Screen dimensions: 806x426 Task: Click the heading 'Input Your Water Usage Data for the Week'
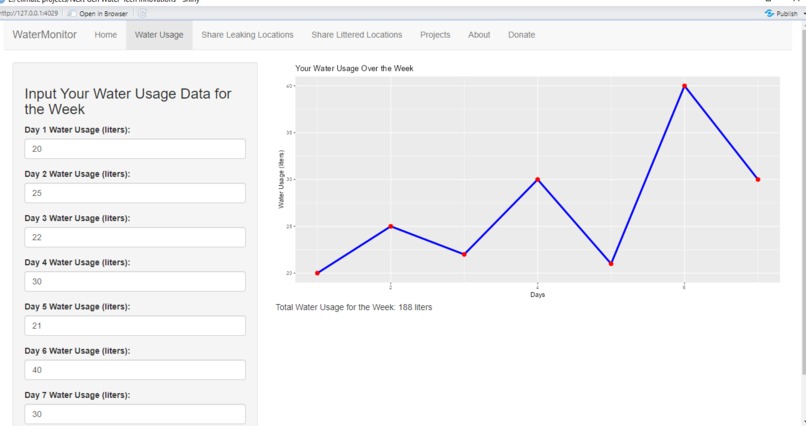128,101
